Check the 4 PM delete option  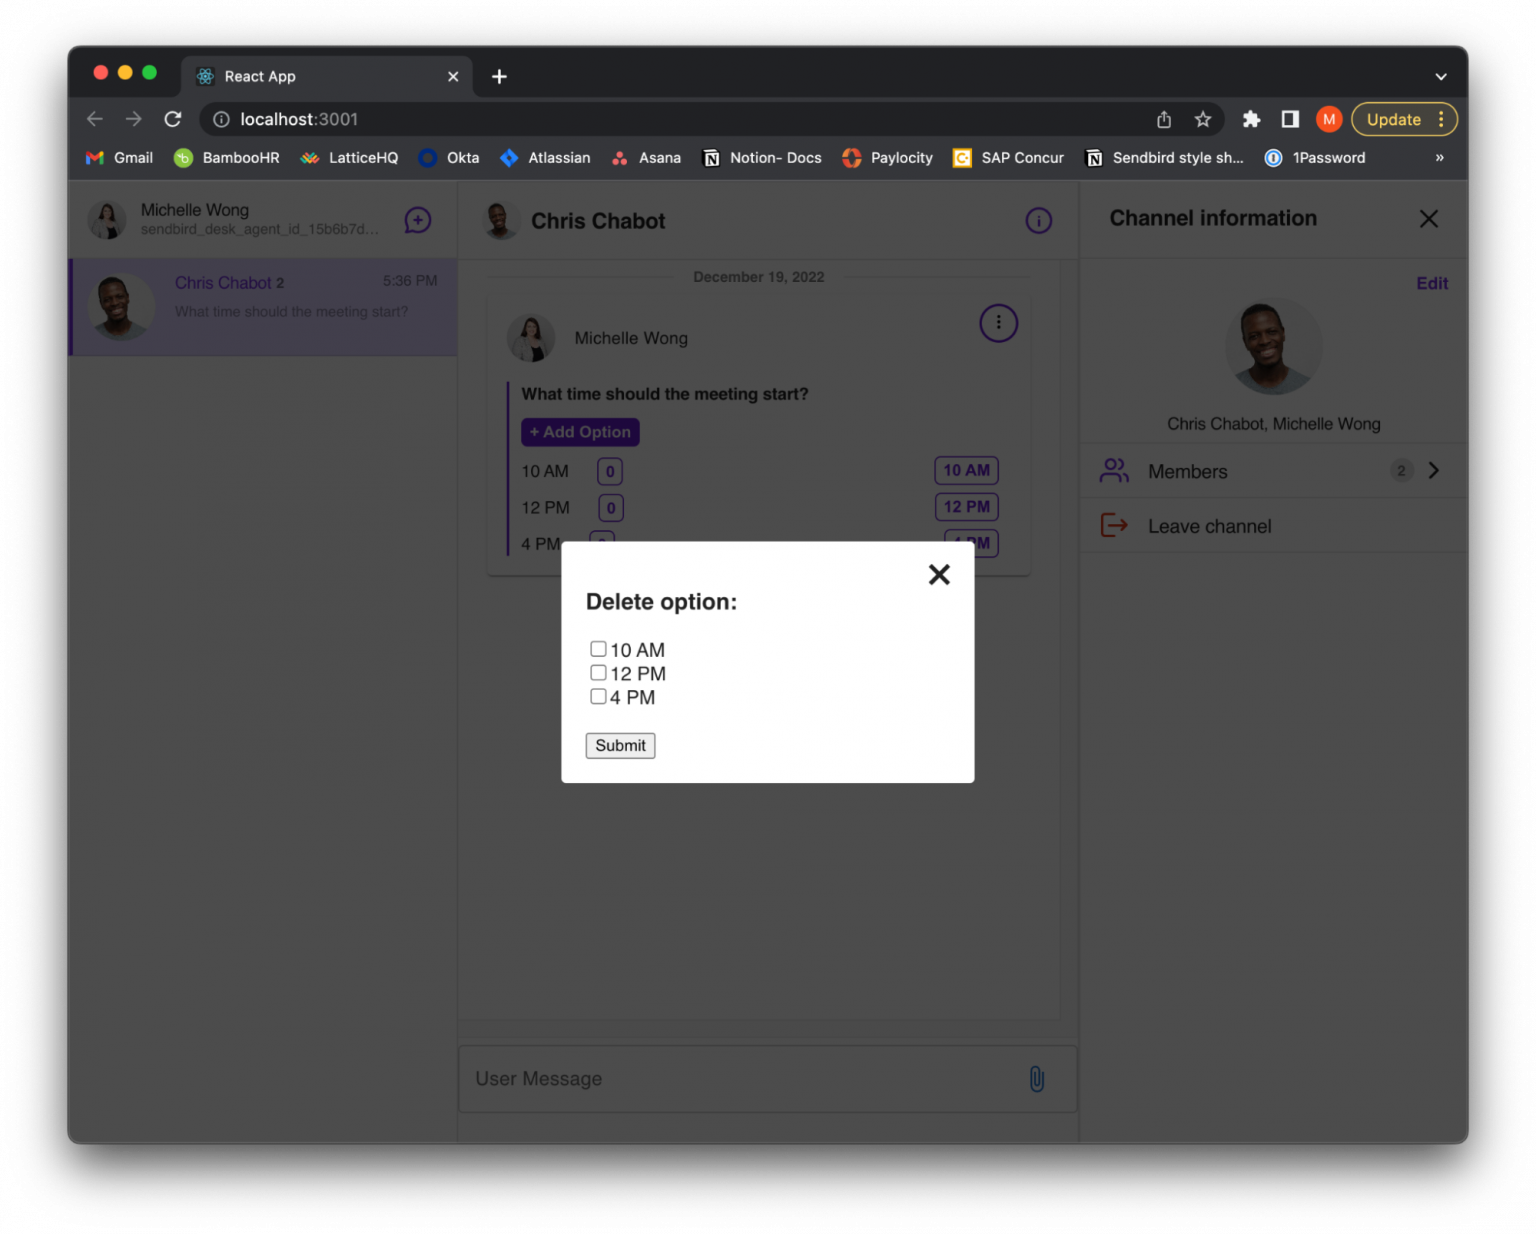coord(598,697)
